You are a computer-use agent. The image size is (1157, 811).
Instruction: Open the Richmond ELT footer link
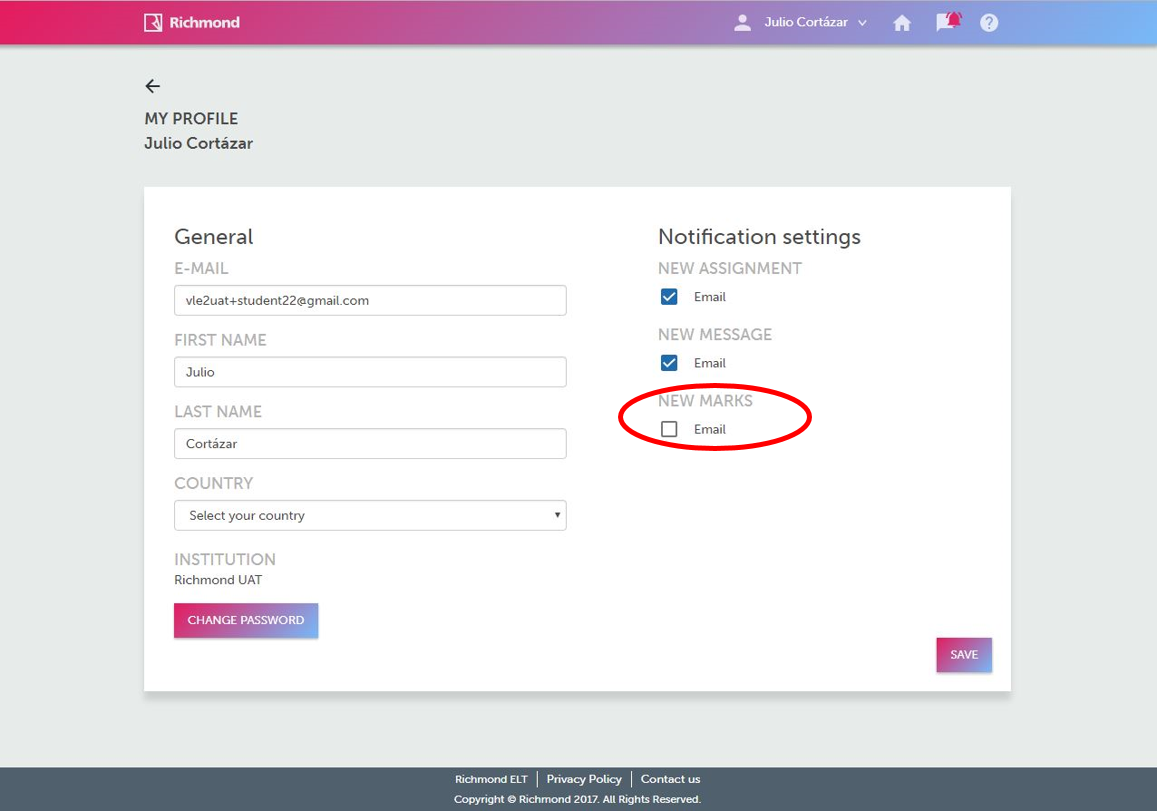(x=491, y=779)
